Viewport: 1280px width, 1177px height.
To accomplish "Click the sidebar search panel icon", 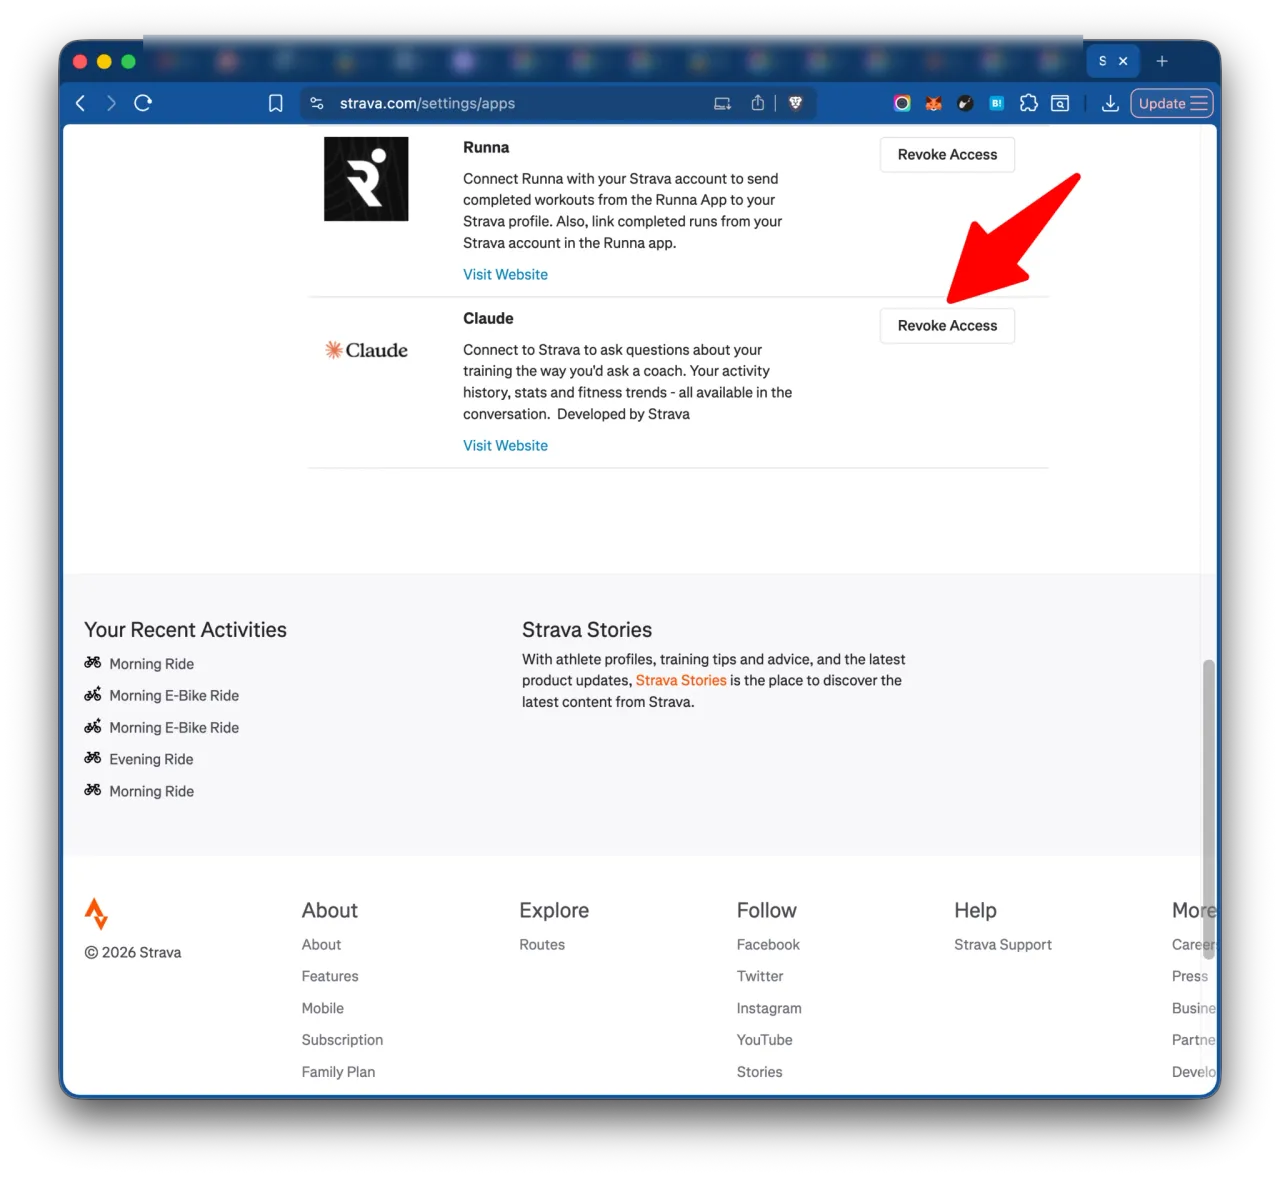I will (1060, 103).
